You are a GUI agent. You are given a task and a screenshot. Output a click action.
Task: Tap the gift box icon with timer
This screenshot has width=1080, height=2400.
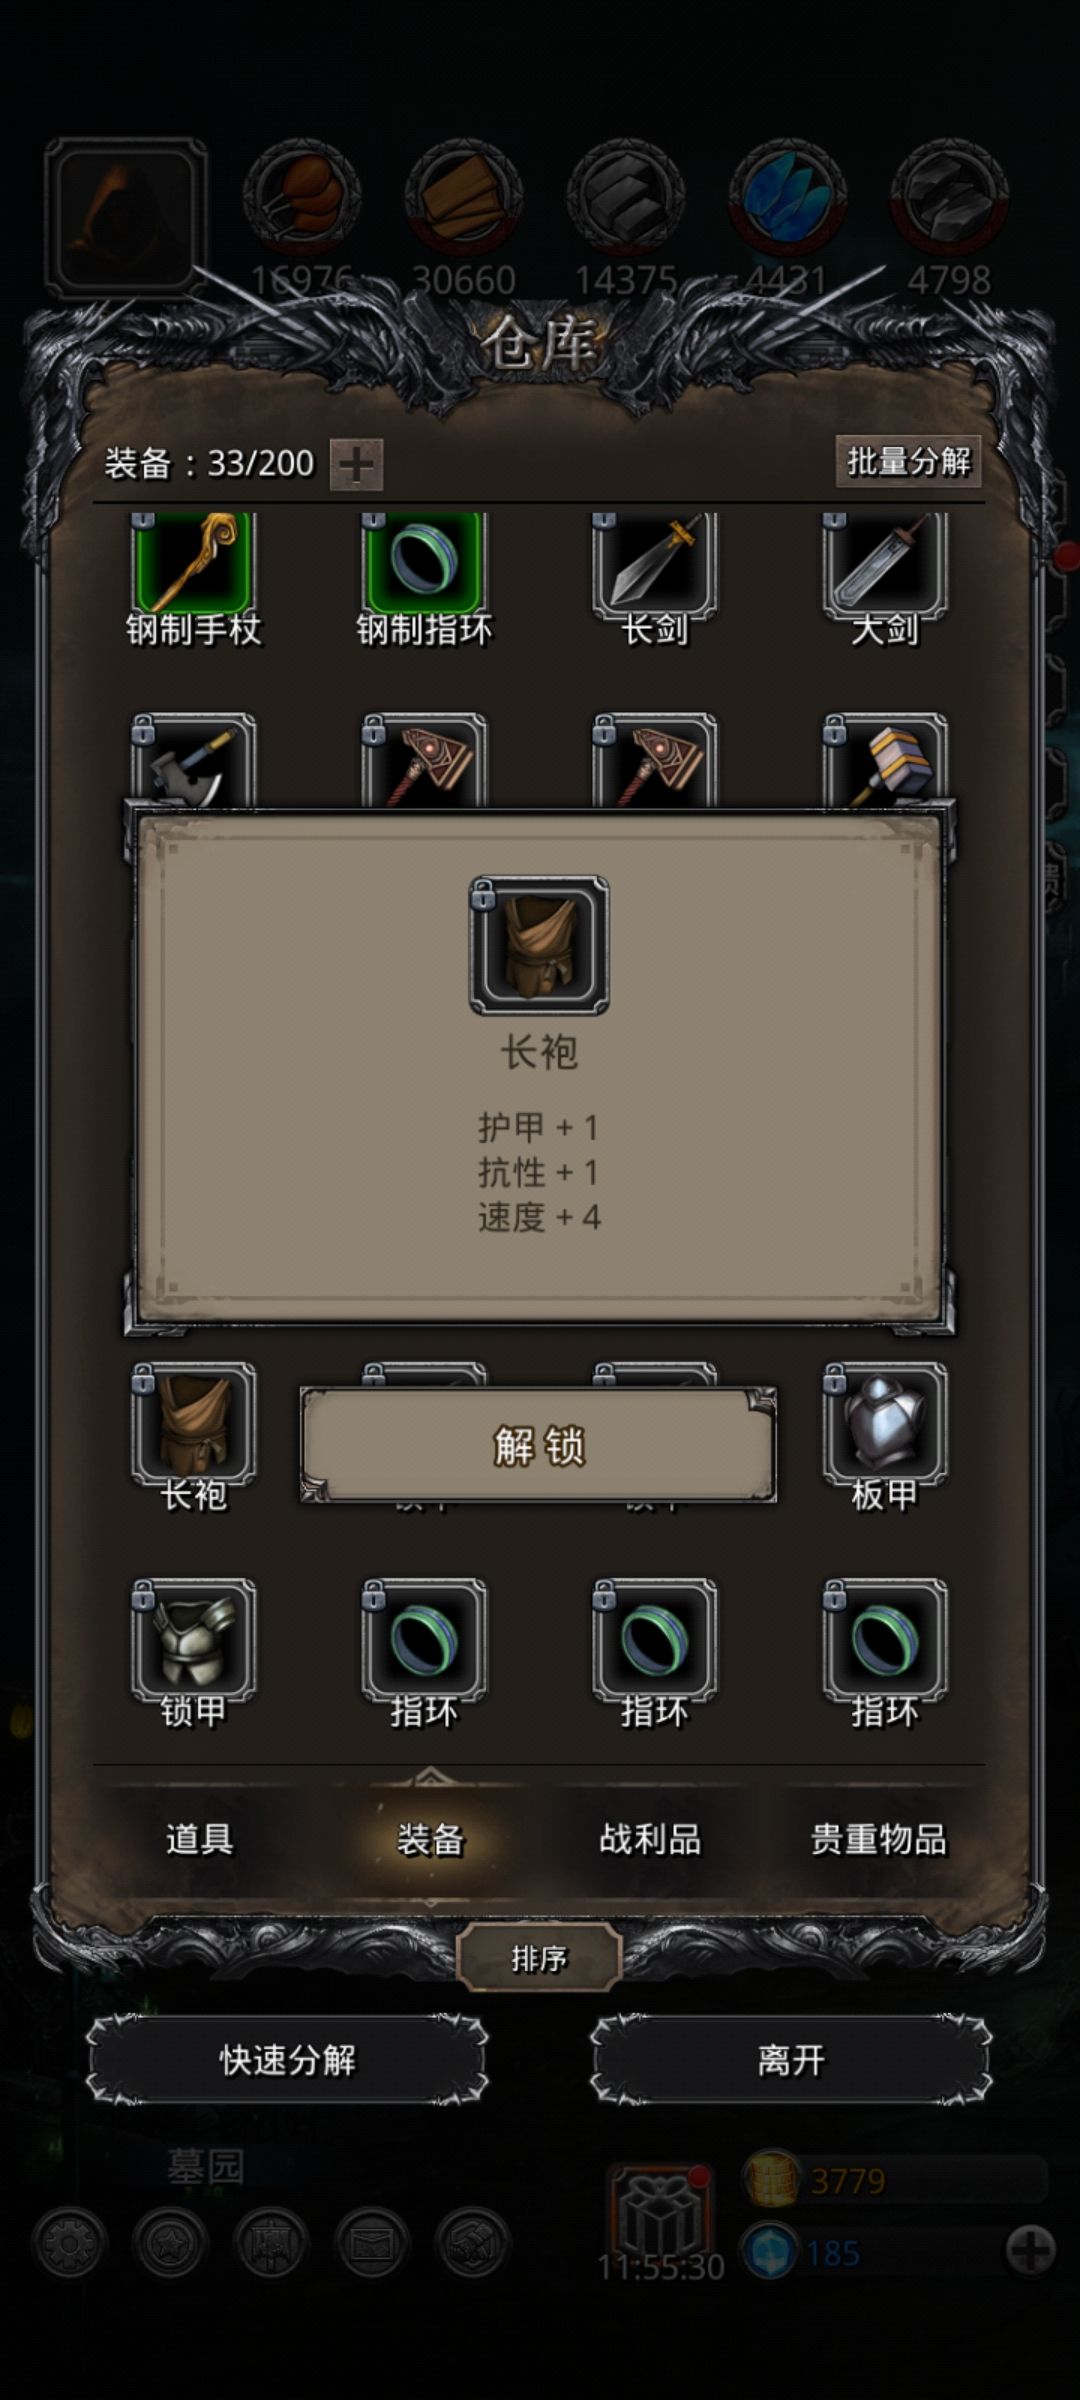point(658,2216)
